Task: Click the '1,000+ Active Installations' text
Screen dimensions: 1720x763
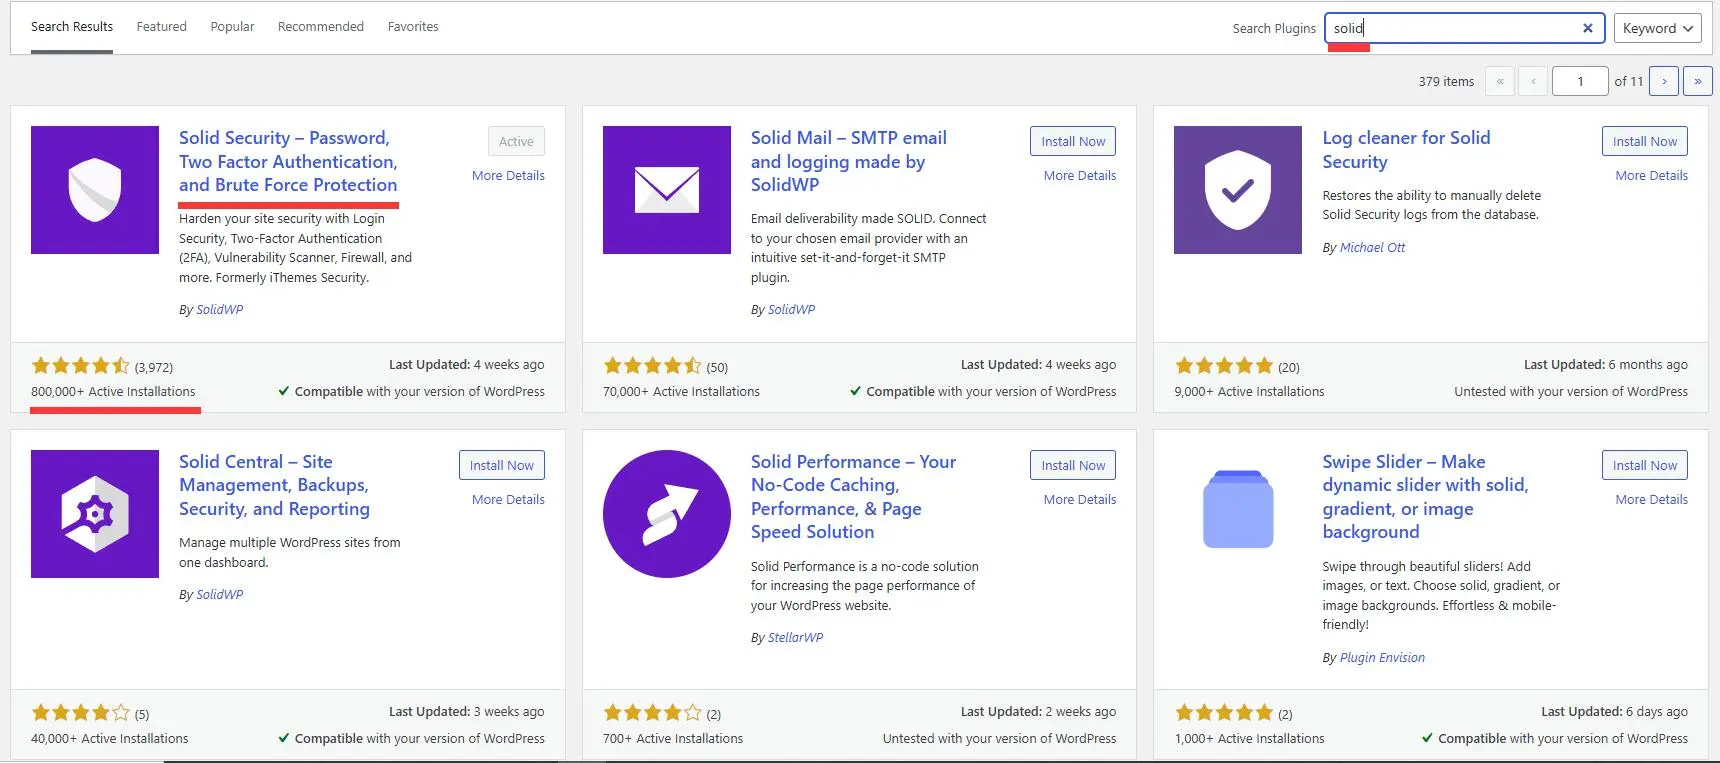Action: pyautogui.click(x=1249, y=739)
